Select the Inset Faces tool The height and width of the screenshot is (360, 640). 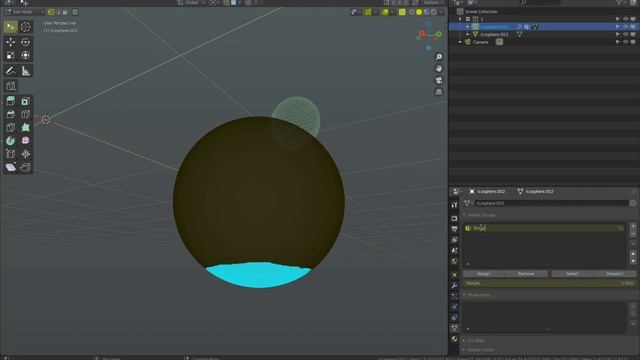point(25,101)
